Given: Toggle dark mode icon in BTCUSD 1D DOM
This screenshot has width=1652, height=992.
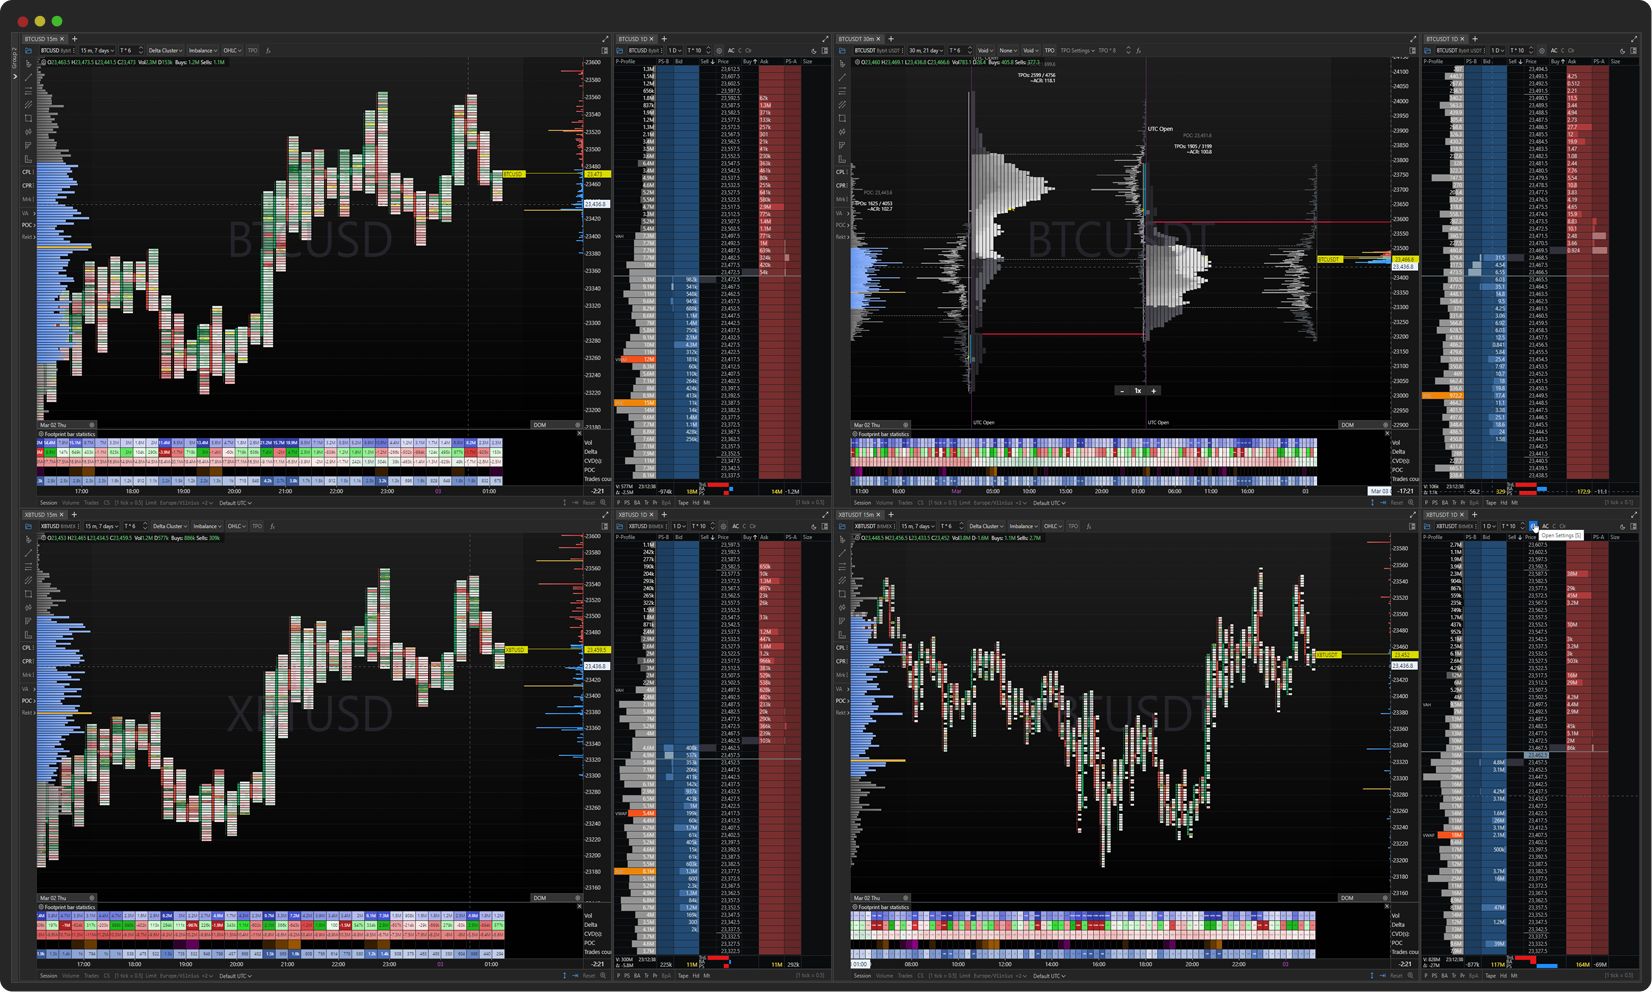Looking at the screenshot, I should (x=814, y=50).
